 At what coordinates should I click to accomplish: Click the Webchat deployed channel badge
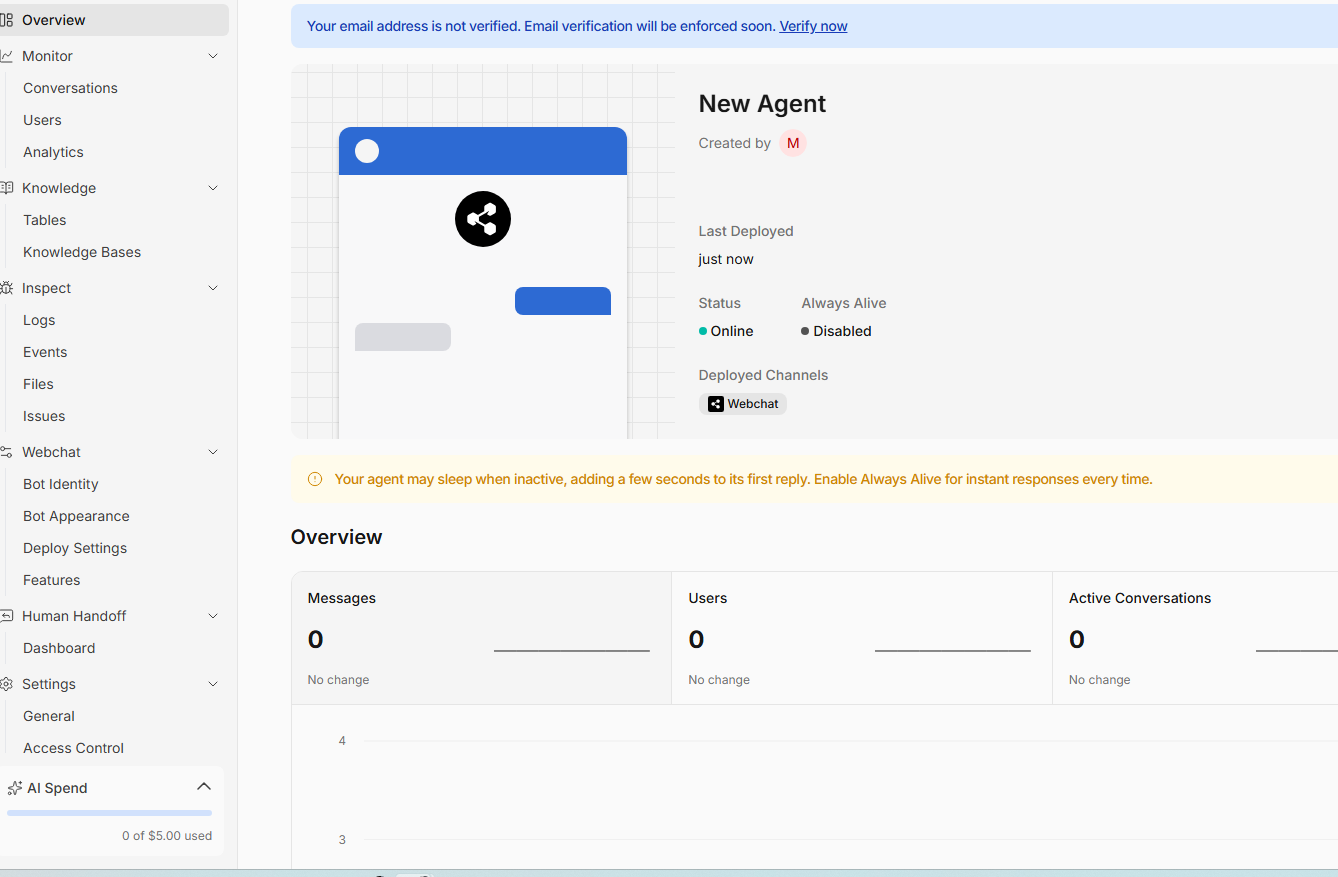click(743, 403)
